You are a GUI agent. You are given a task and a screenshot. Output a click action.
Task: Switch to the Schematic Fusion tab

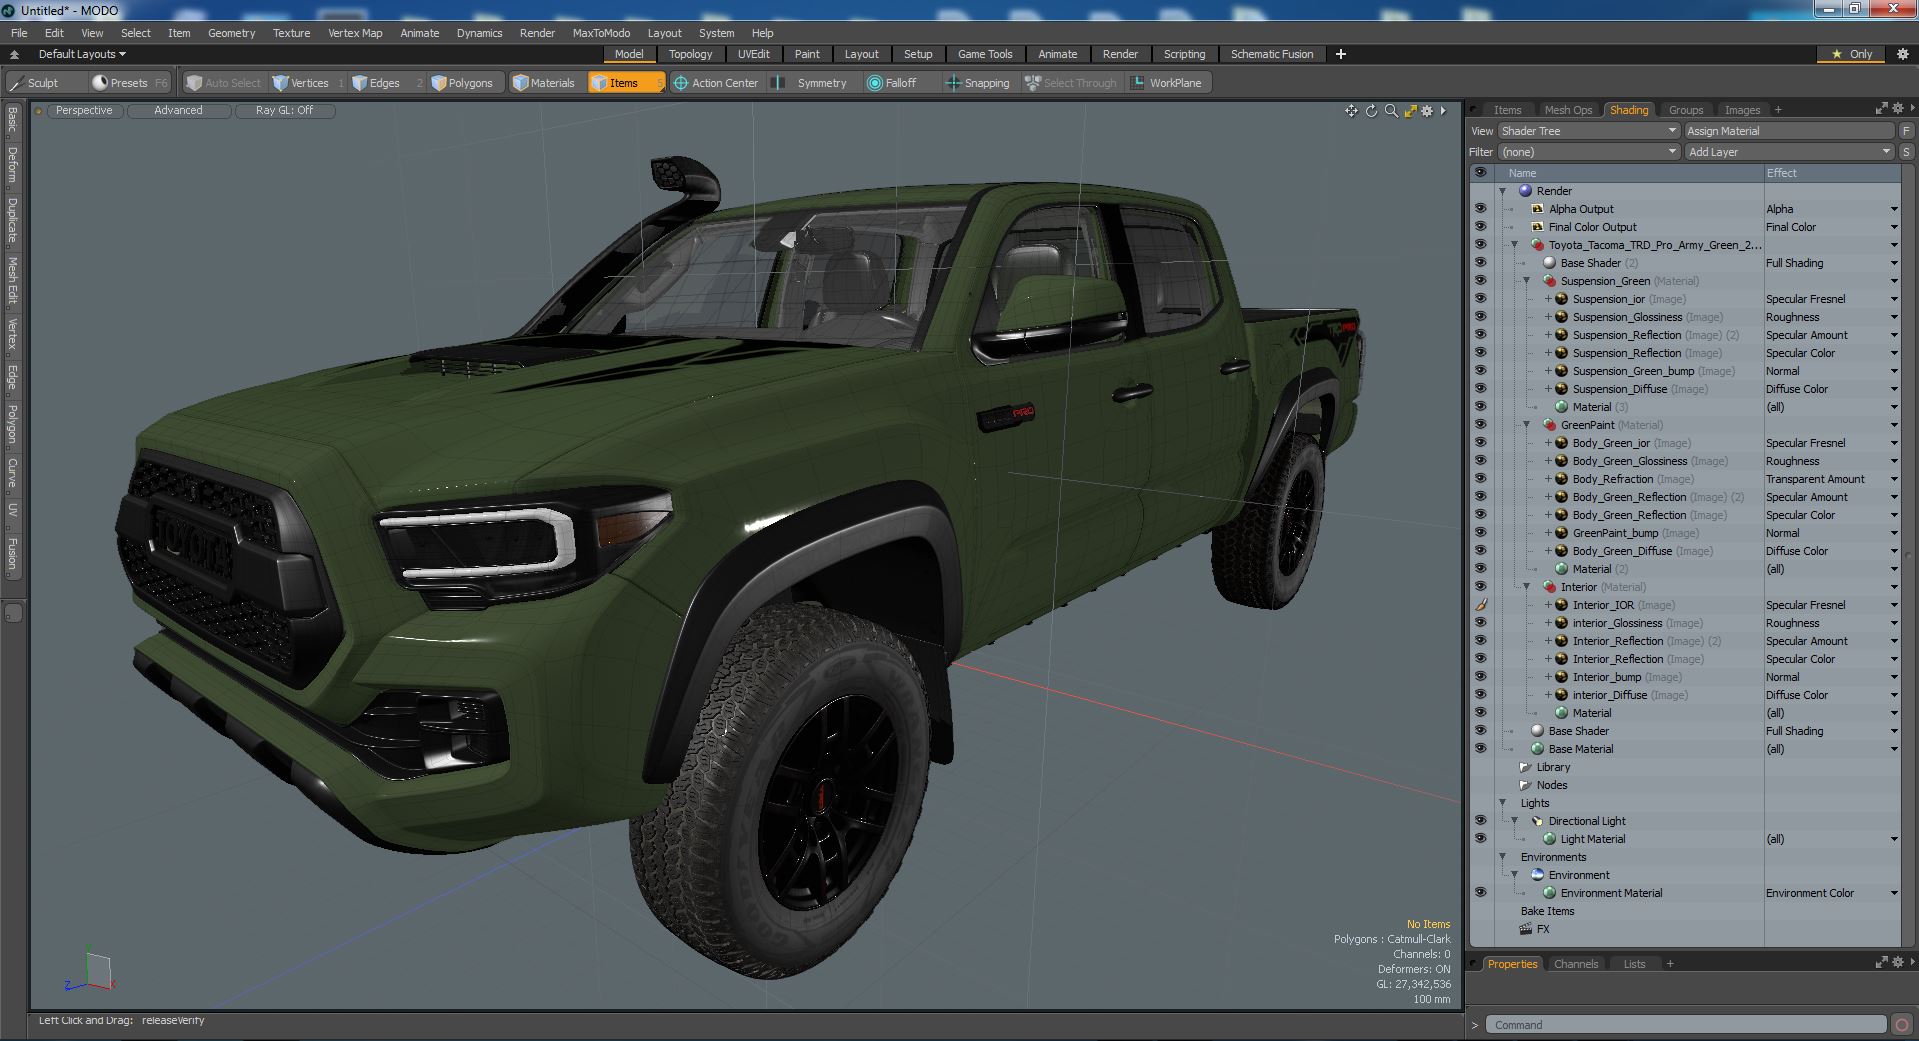point(1271,54)
